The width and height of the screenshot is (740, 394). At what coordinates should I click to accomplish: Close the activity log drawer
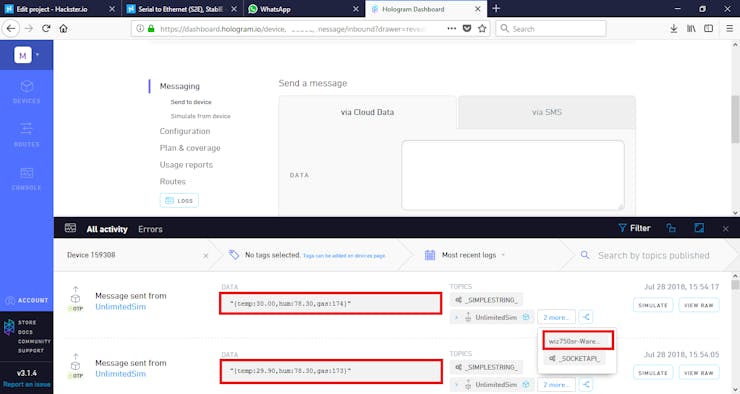725,229
